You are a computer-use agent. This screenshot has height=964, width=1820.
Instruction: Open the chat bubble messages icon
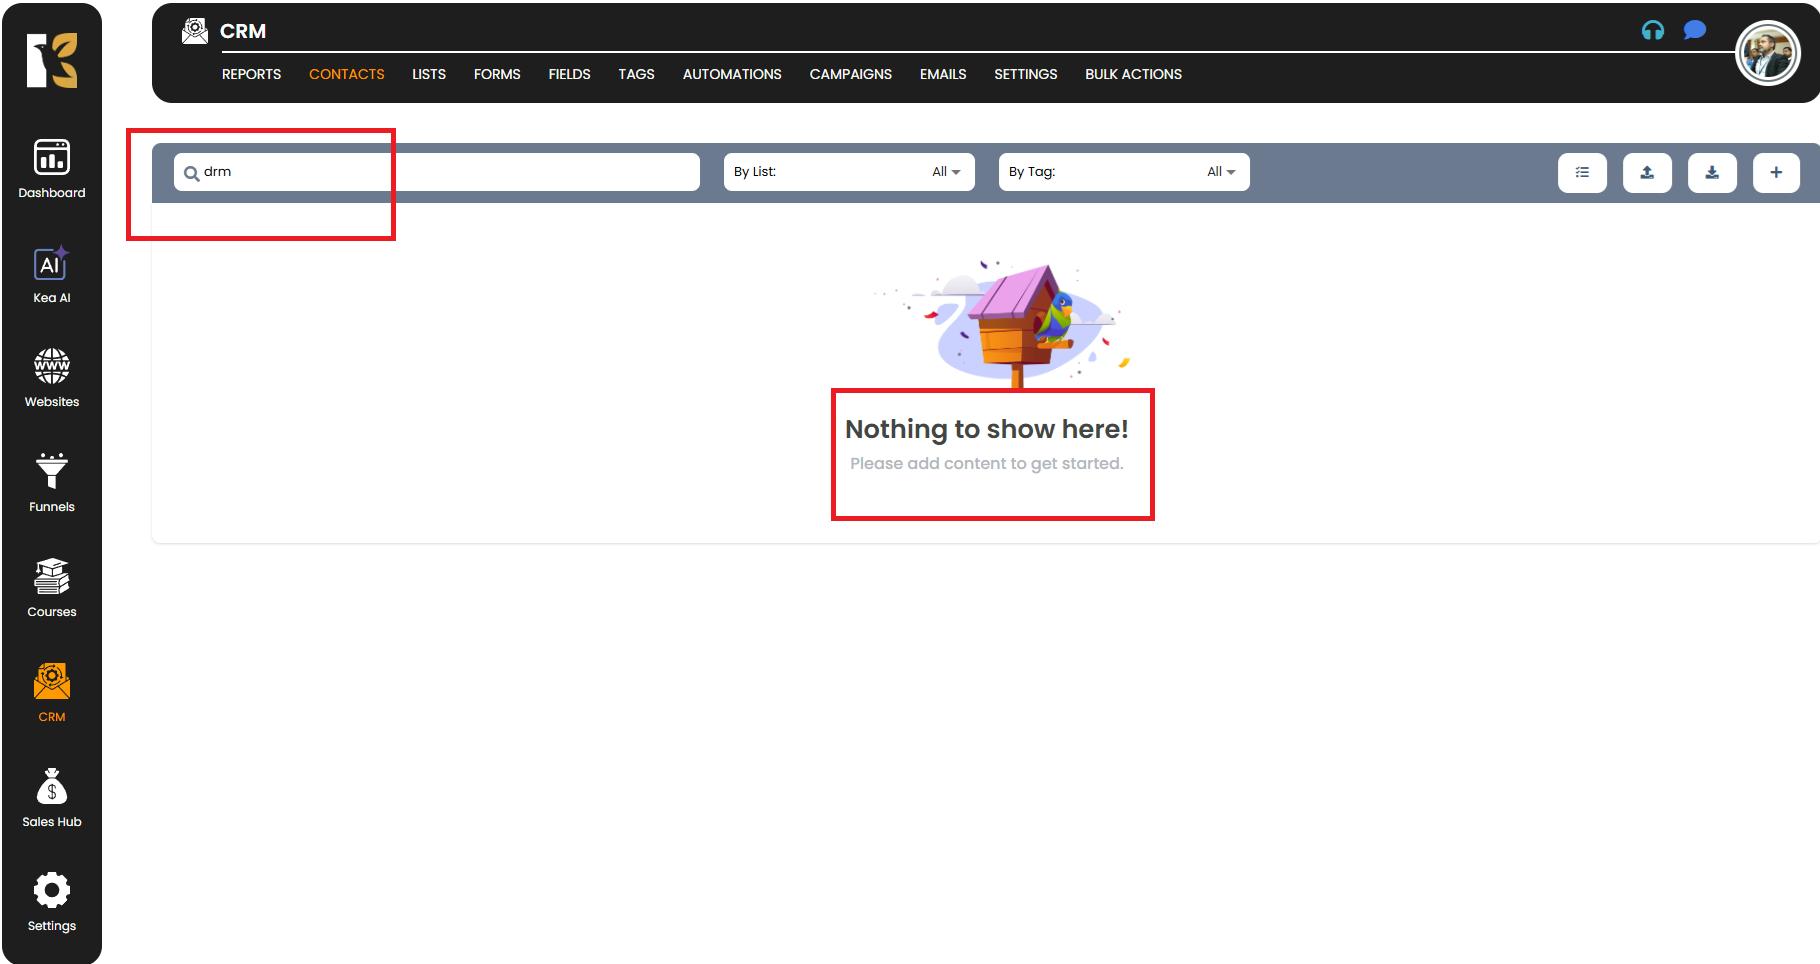1694,31
